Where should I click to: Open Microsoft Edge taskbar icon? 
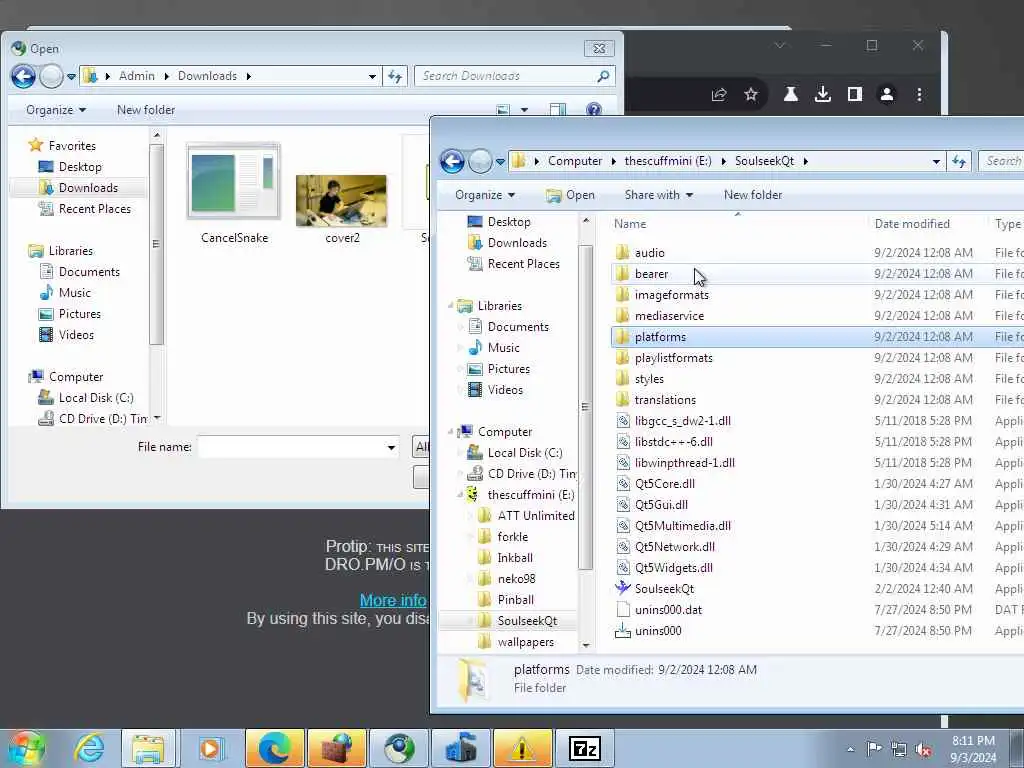coord(274,748)
